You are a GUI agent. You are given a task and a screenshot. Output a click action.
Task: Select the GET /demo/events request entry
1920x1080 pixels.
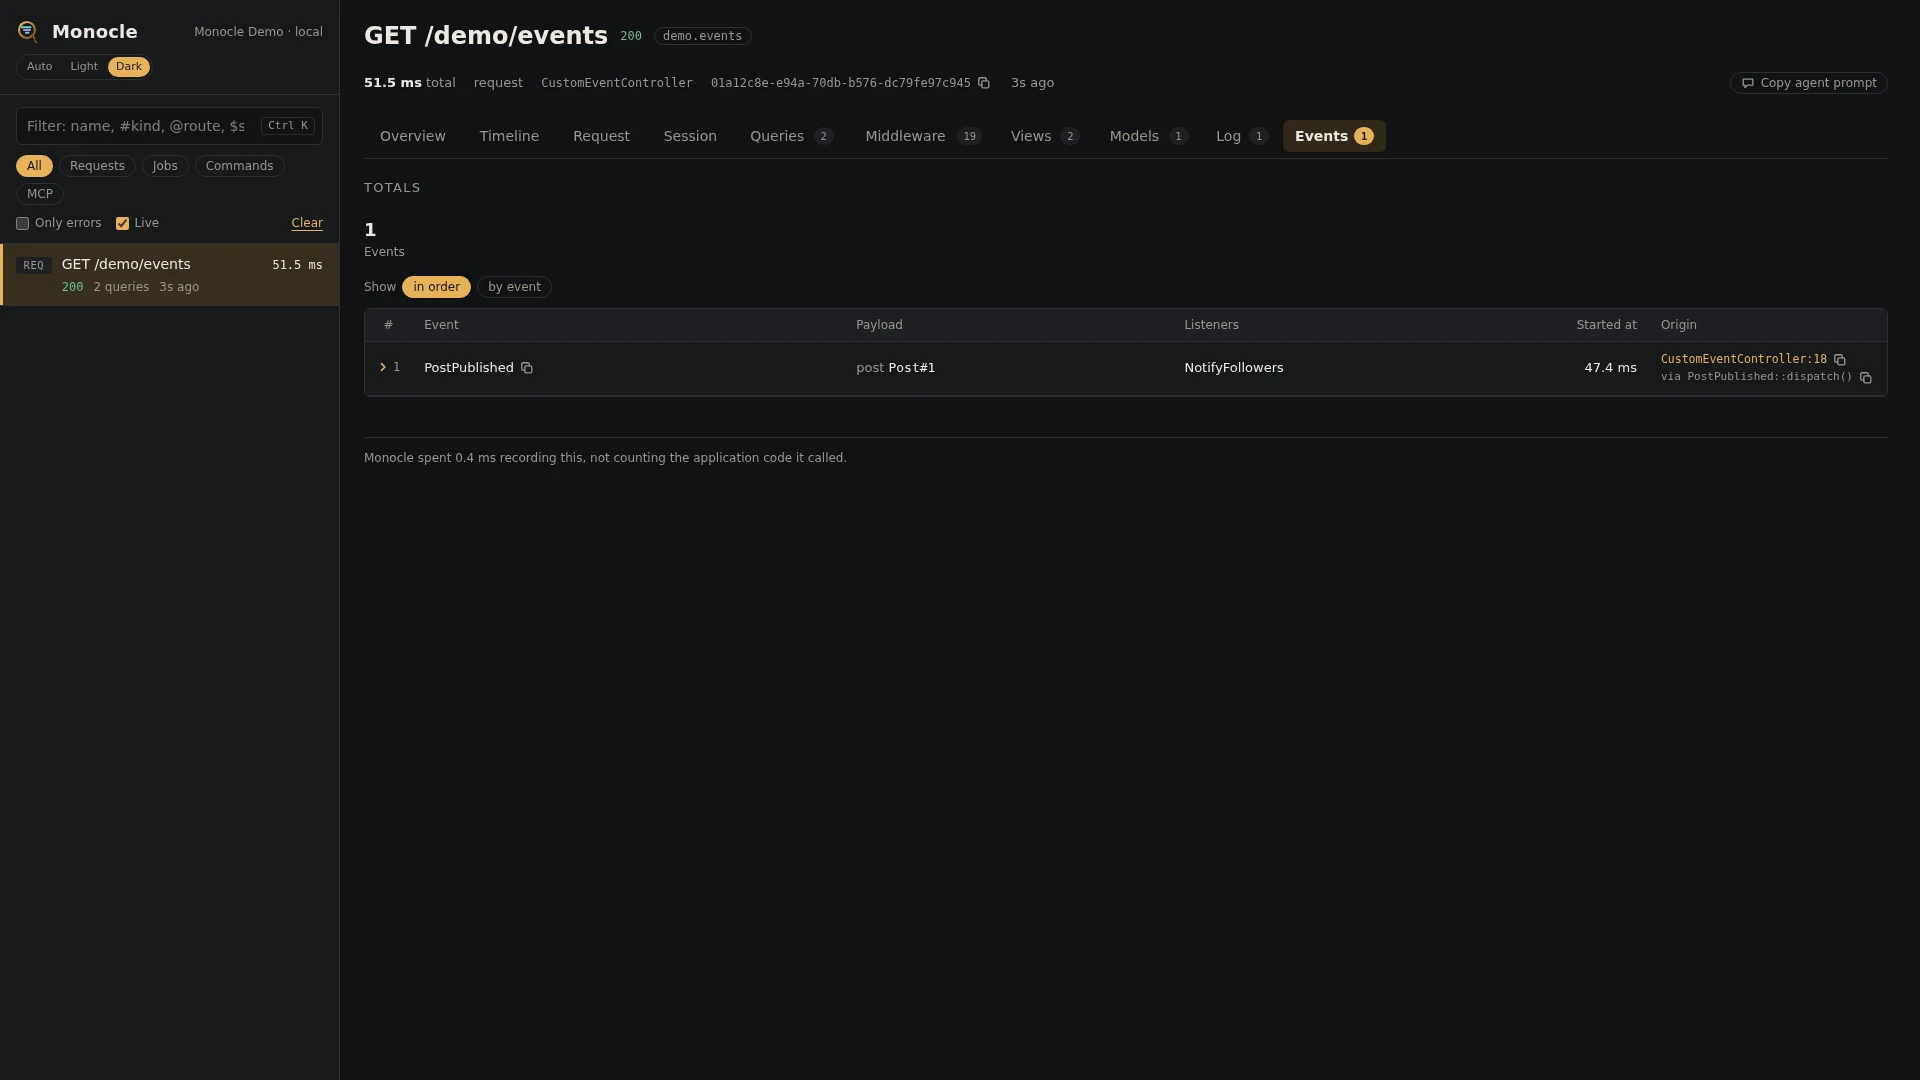170,275
